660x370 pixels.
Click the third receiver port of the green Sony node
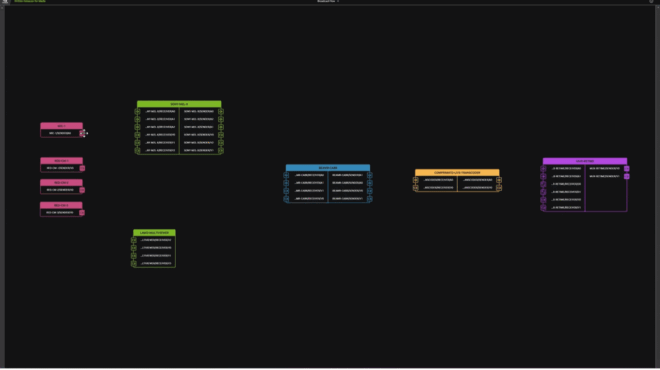tap(137, 127)
